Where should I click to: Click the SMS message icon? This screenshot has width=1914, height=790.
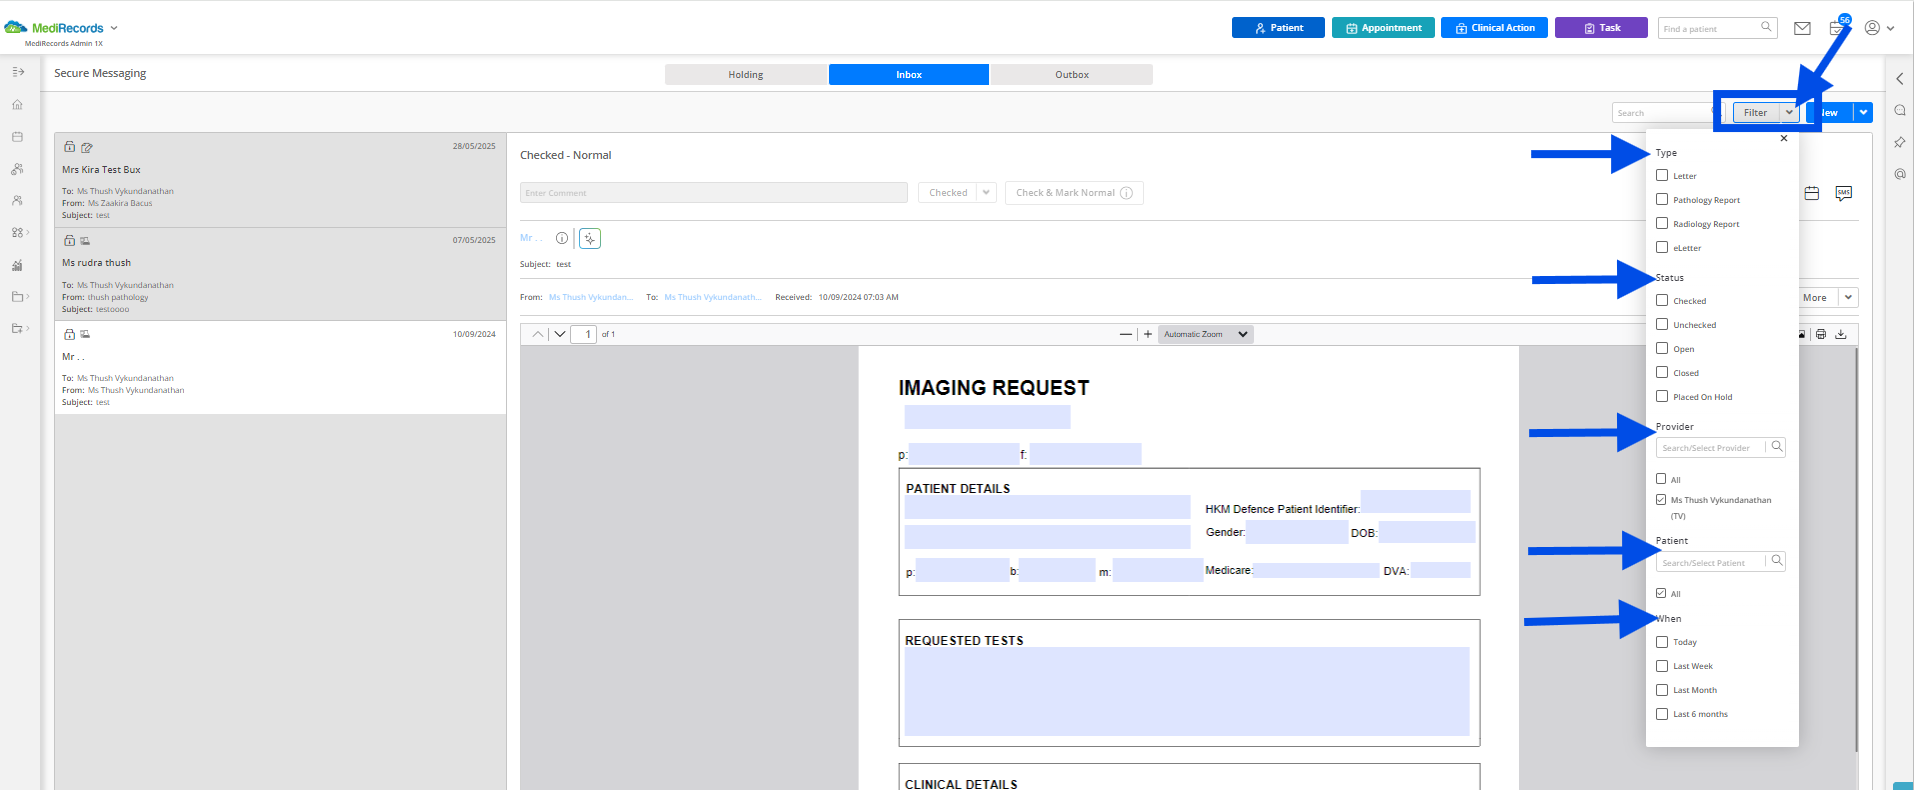pos(1843,193)
